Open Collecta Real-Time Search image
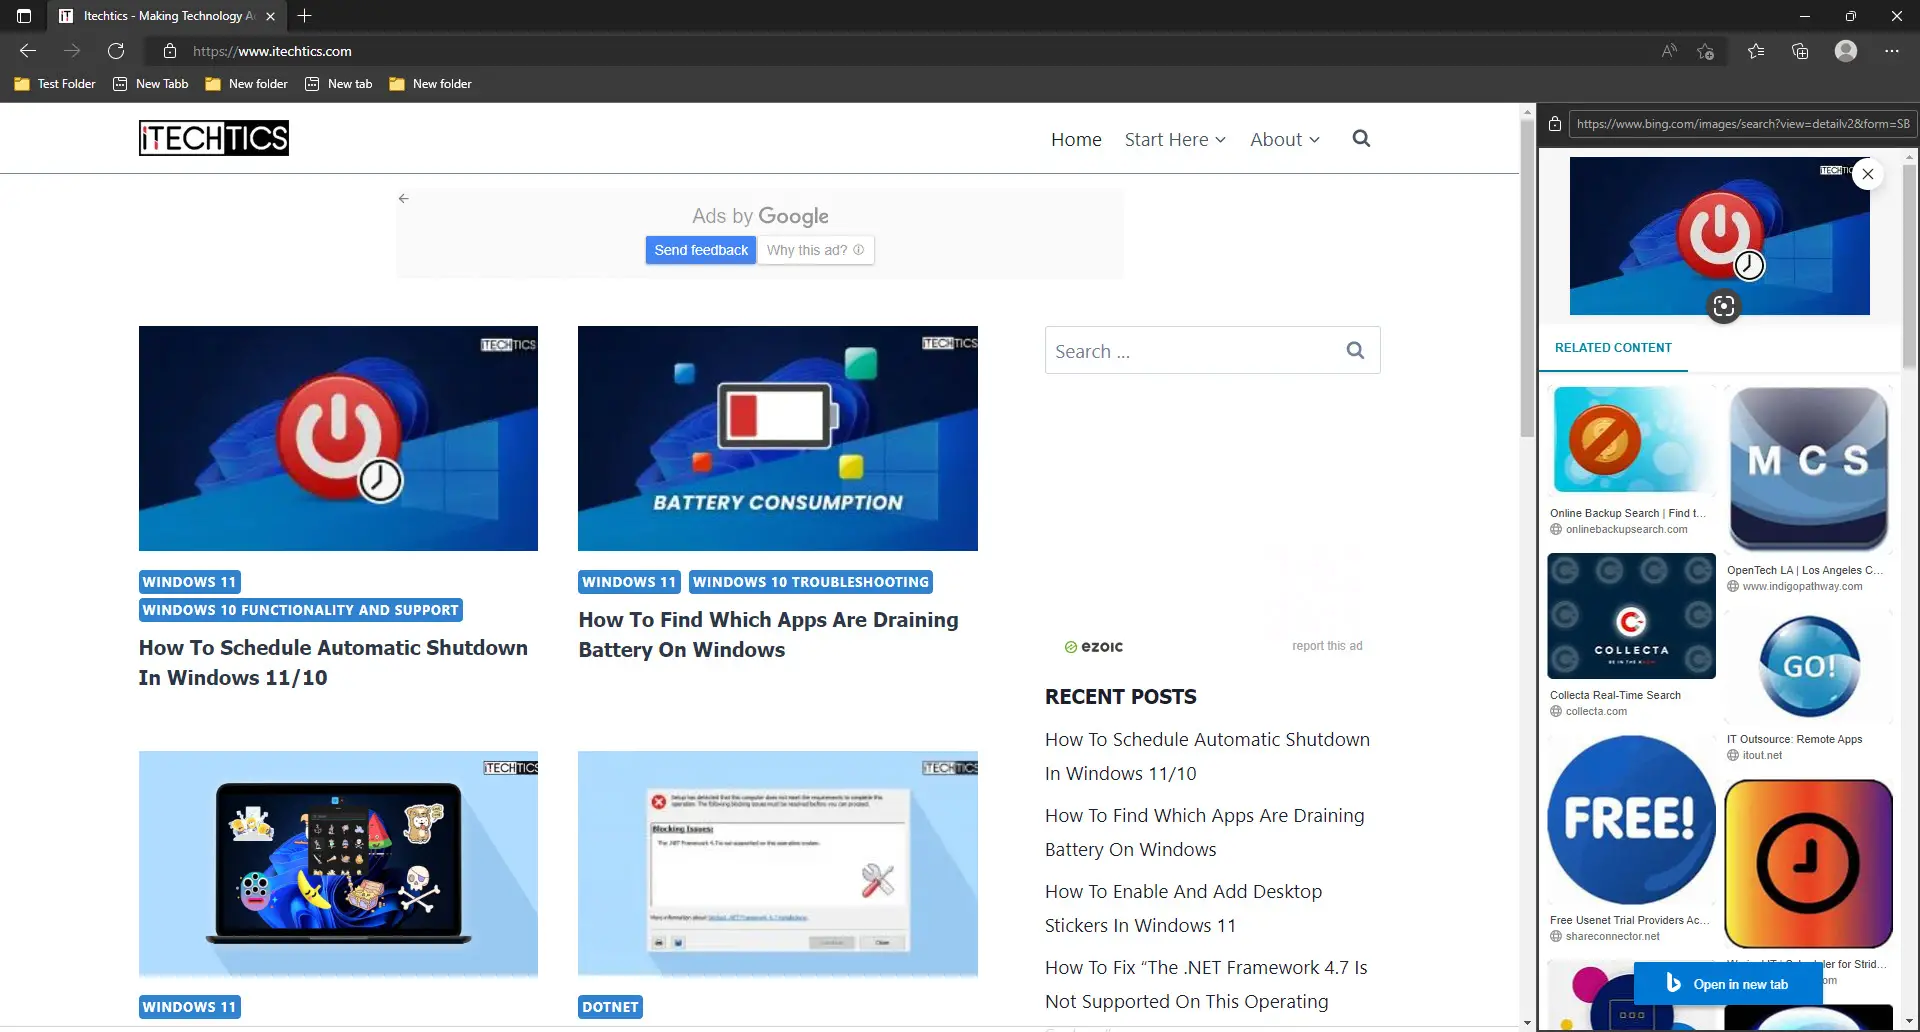Viewport: 1920px width, 1032px height. (1631, 616)
